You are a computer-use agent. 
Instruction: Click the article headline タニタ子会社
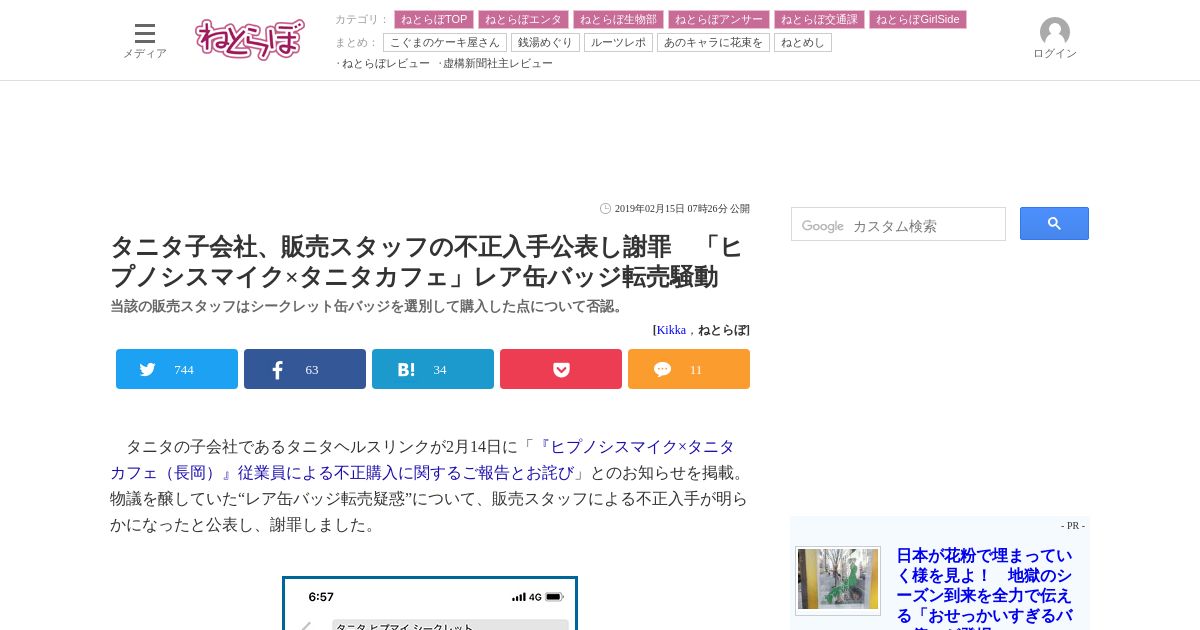click(426, 262)
